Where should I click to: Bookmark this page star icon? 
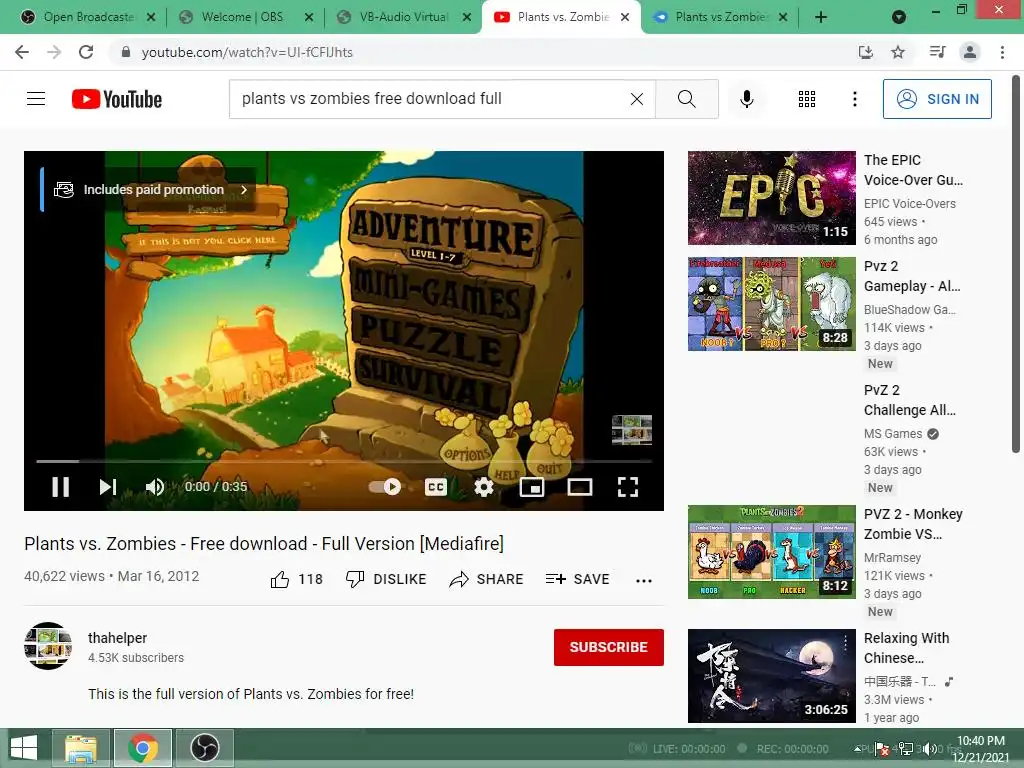point(898,52)
